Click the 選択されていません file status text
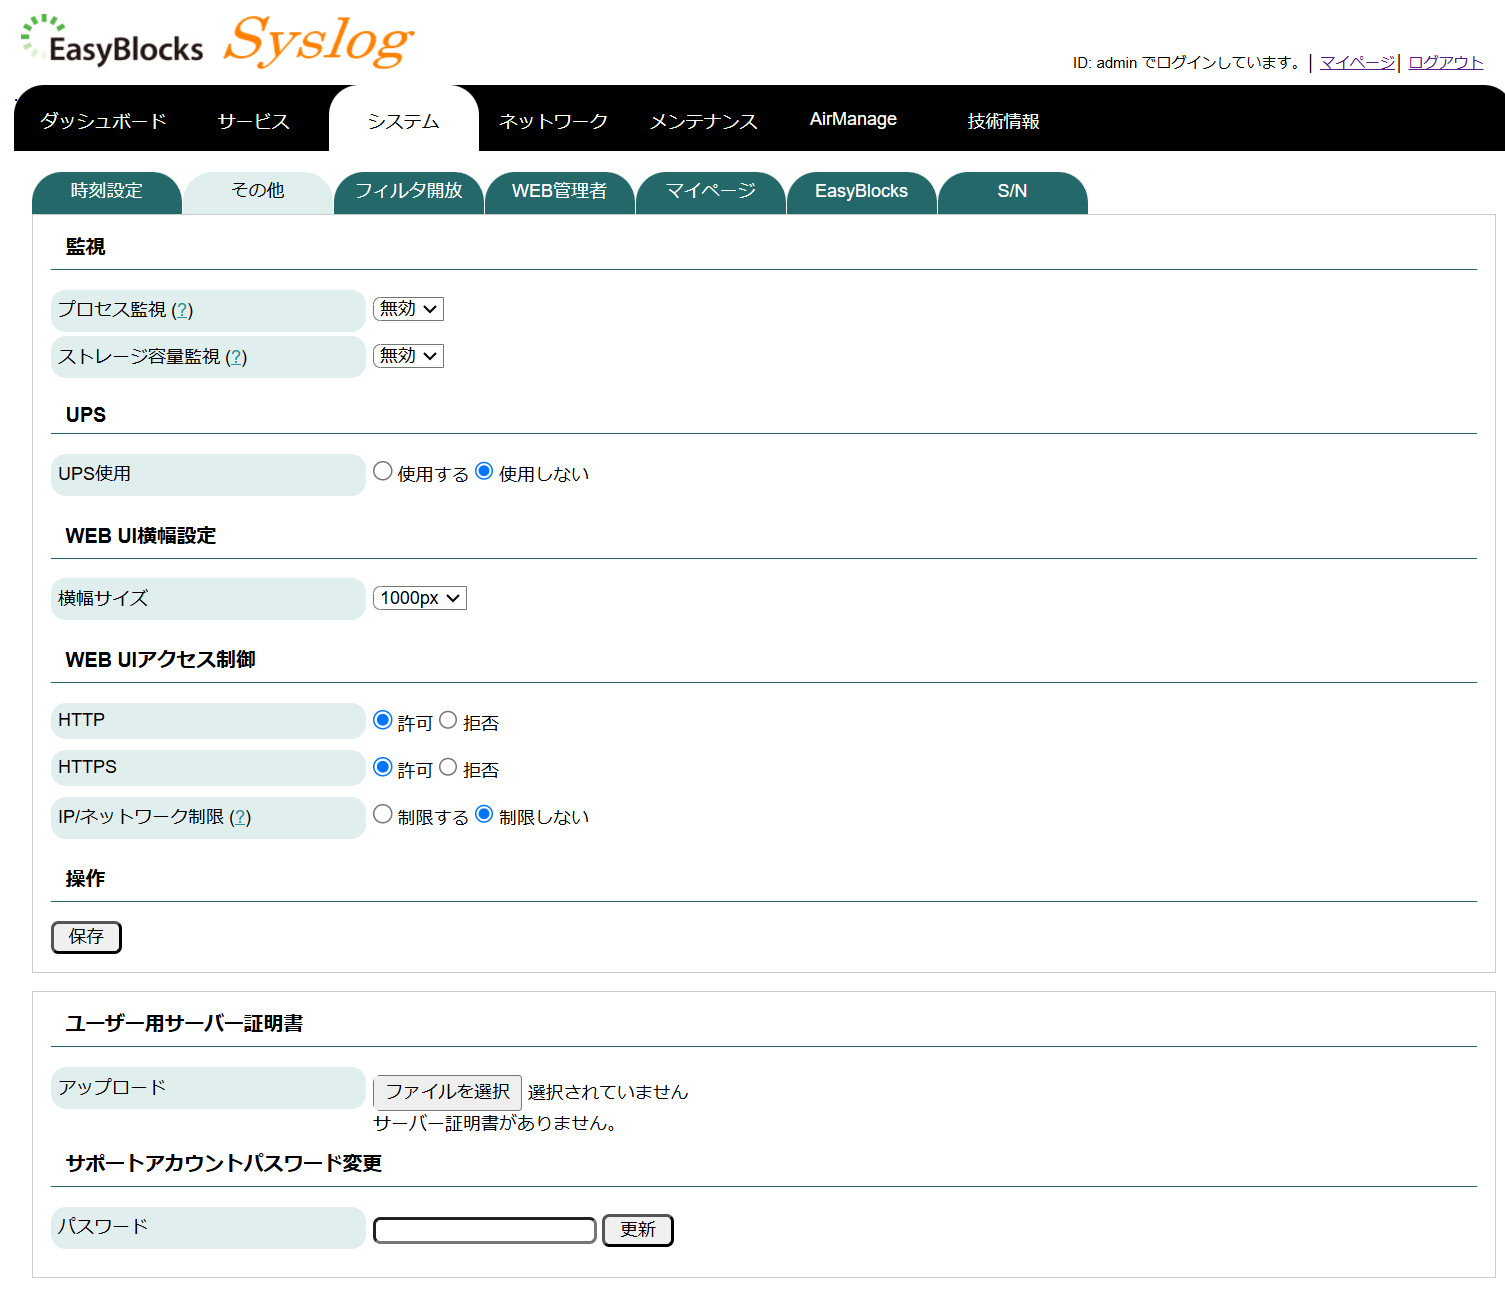This screenshot has width=1505, height=1293. click(608, 1092)
